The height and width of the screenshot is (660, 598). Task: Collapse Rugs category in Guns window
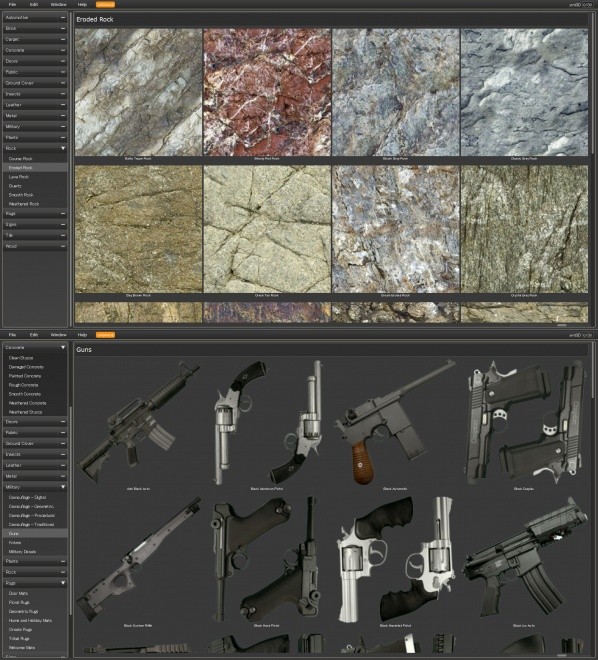[35, 583]
